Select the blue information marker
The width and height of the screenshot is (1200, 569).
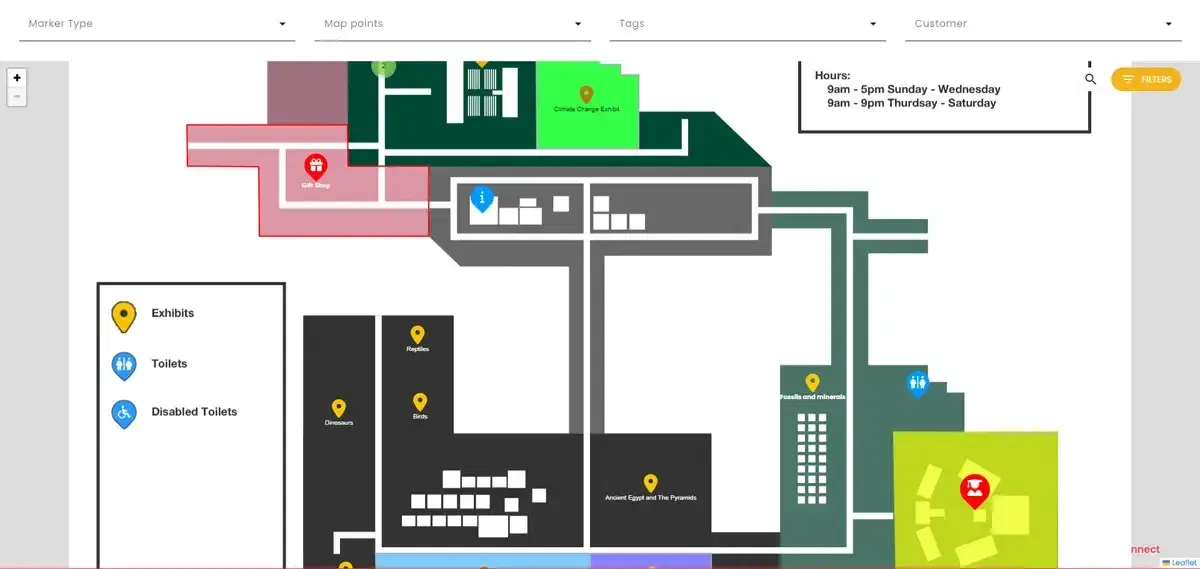coord(482,199)
